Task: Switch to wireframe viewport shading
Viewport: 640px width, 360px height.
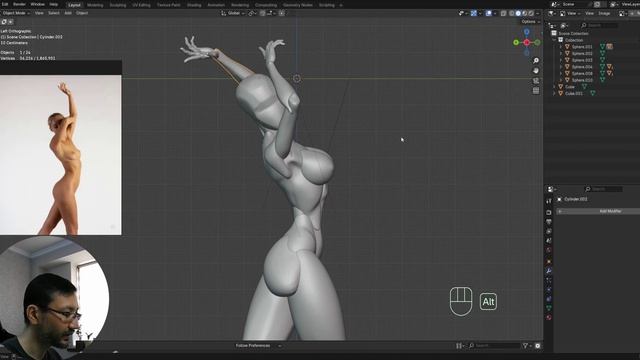Action: 512,13
